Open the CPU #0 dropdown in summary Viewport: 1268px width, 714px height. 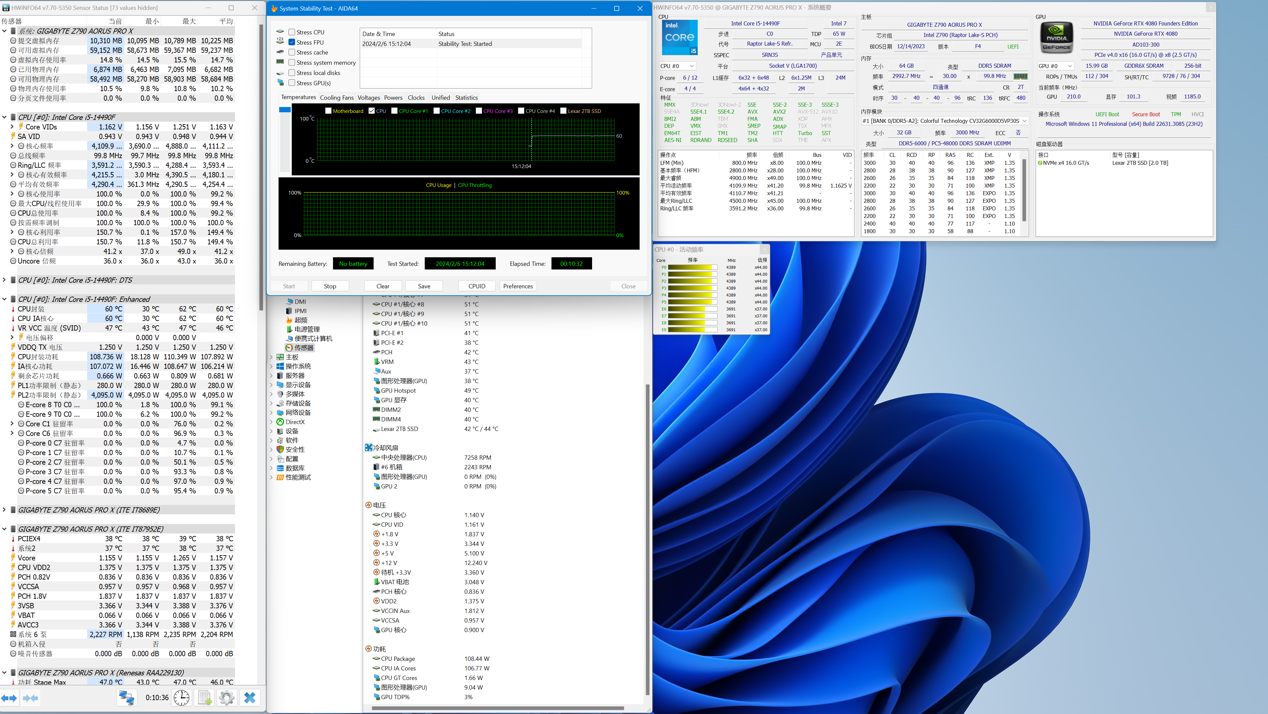click(x=677, y=66)
